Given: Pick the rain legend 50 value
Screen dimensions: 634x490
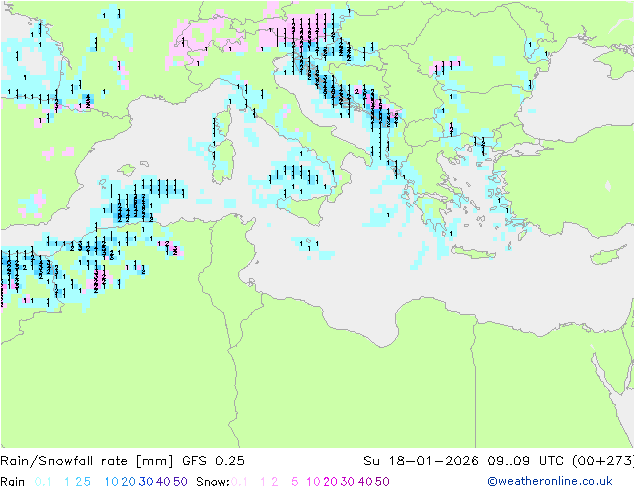Looking at the screenshot, I should pyautogui.click(x=180, y=482).
